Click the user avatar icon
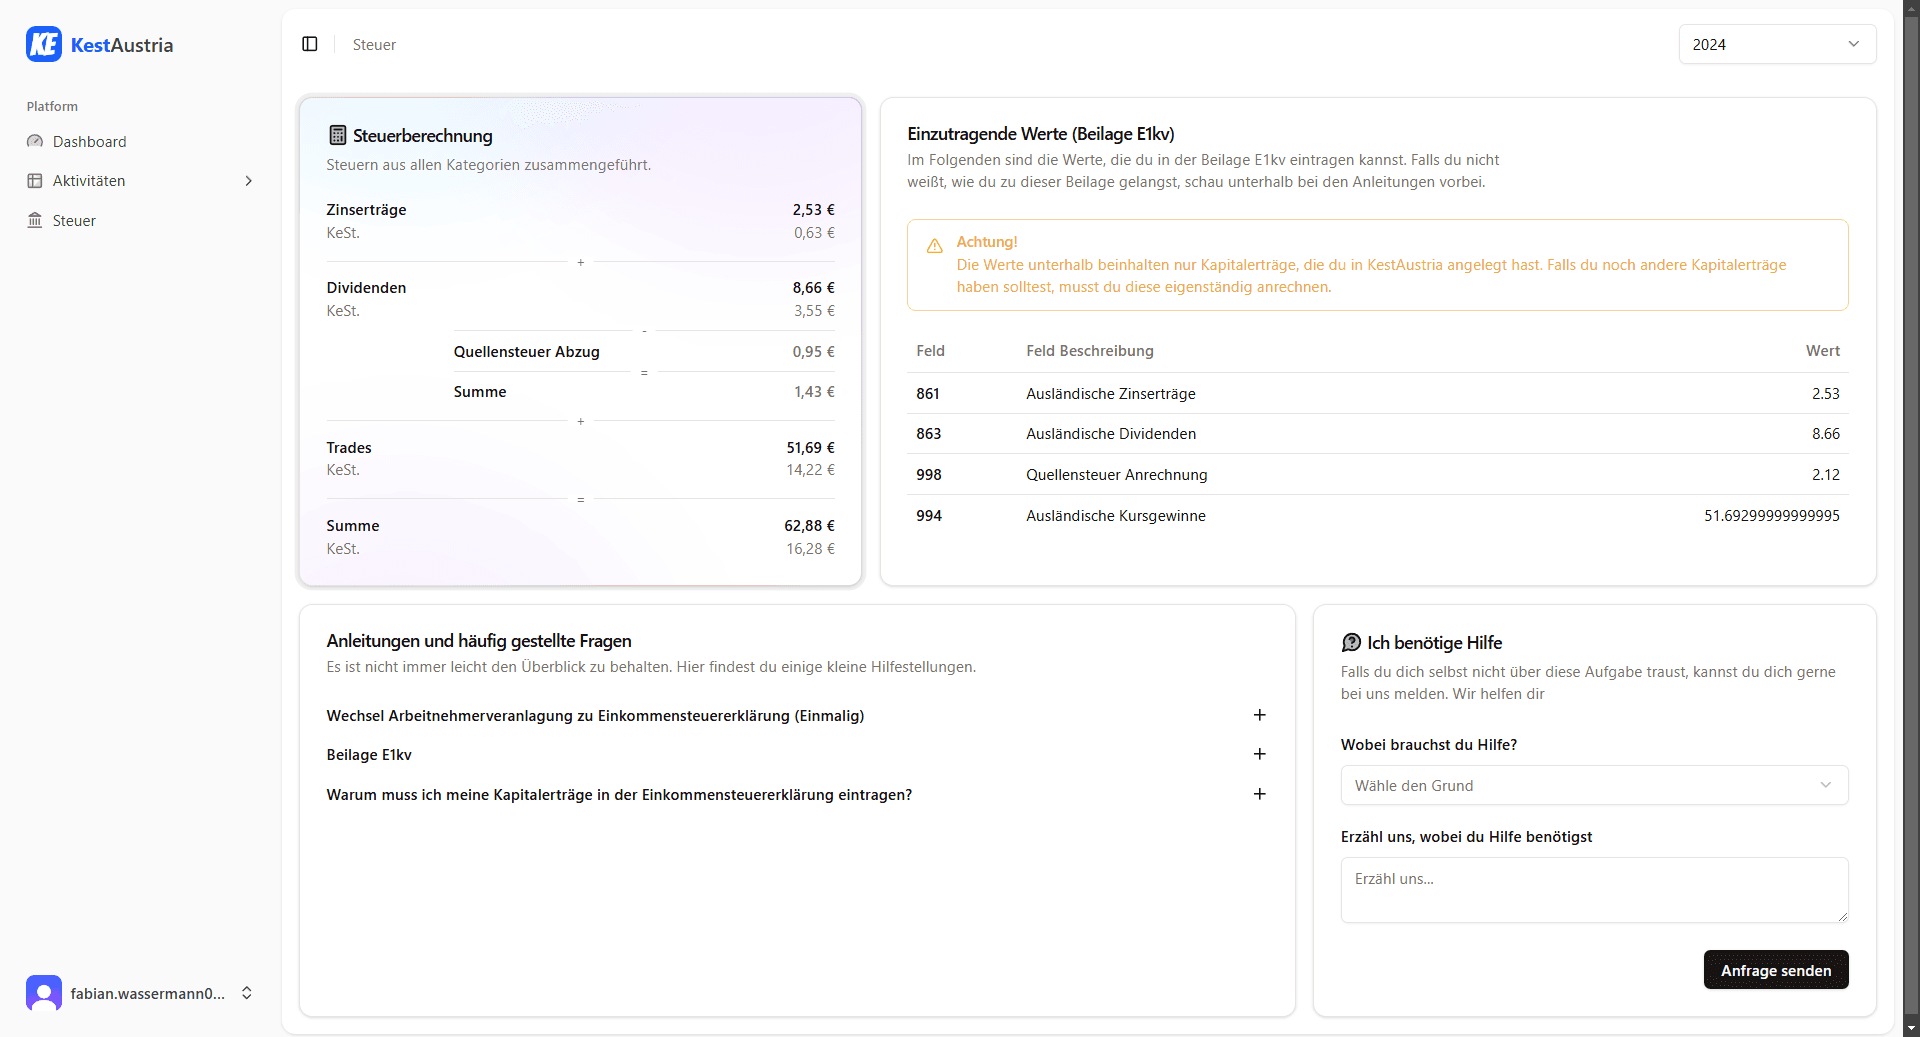This screenshot has height=1037, width=1920. [44, 993]
